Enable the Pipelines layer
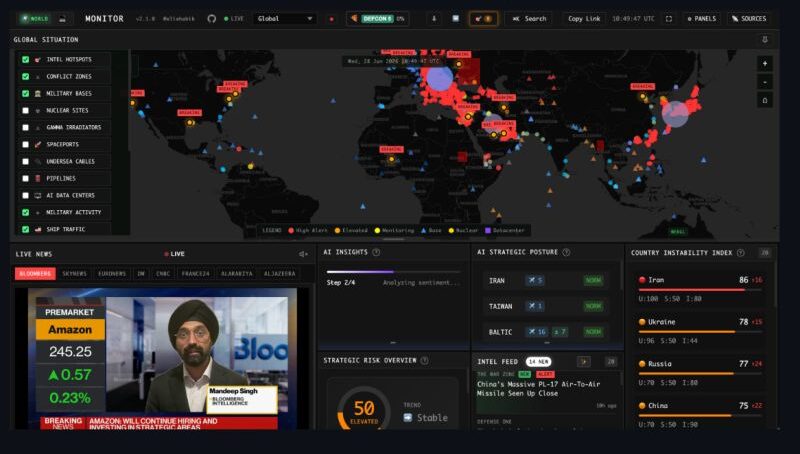 coord(26,179)
